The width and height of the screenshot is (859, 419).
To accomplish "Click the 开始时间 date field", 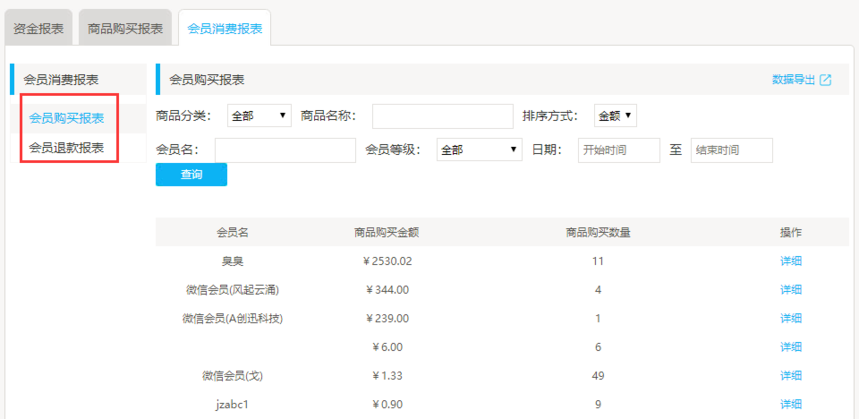I will point(618,150).
